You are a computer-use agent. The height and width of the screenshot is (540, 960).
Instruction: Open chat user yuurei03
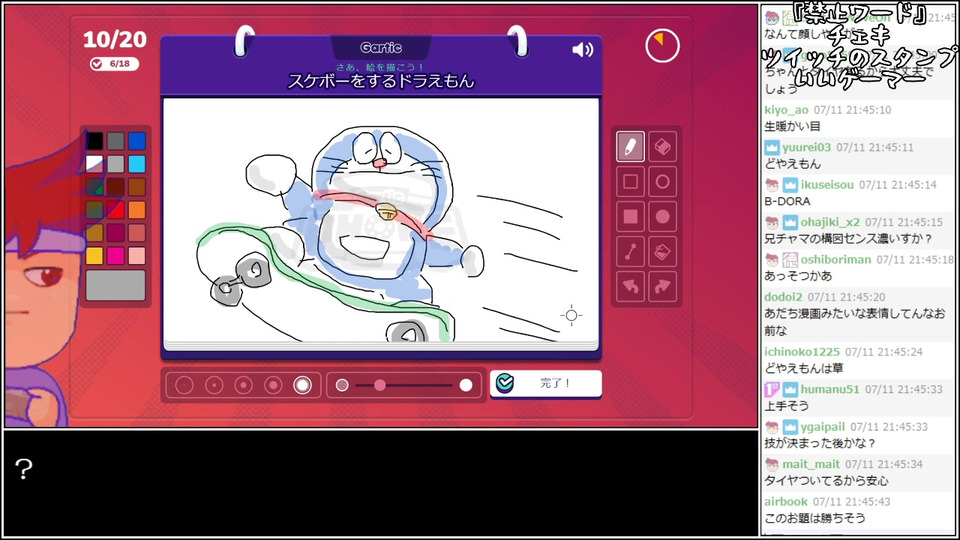(806, 148)
